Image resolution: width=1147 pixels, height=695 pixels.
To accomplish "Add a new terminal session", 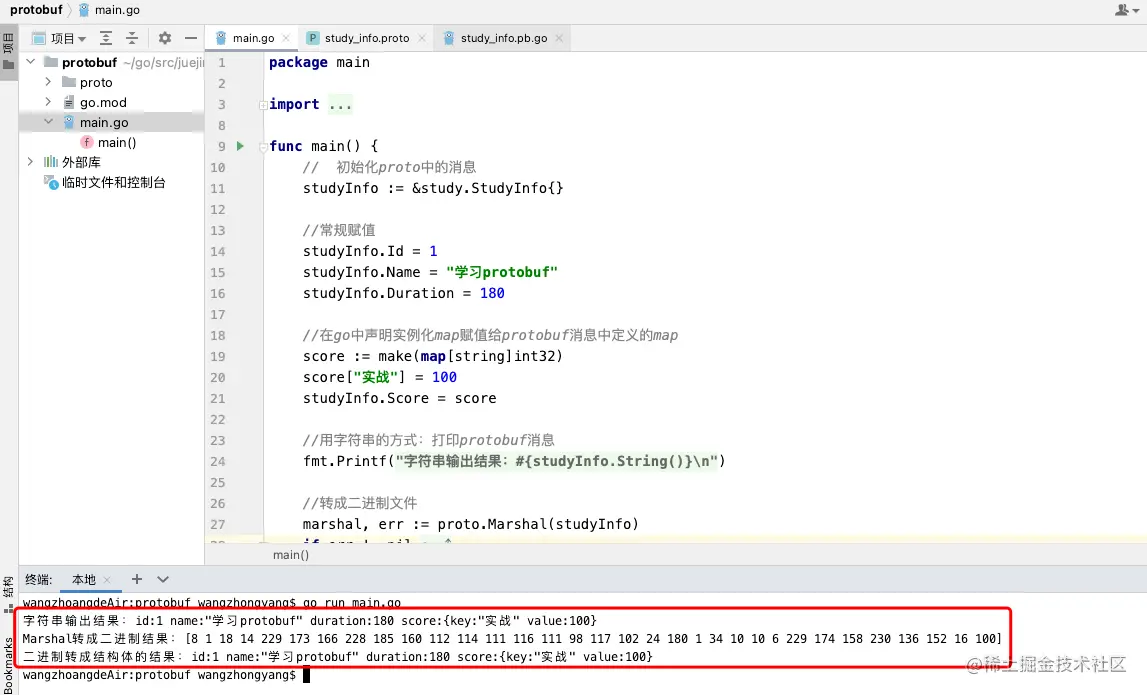I will (x=137, y=579).
